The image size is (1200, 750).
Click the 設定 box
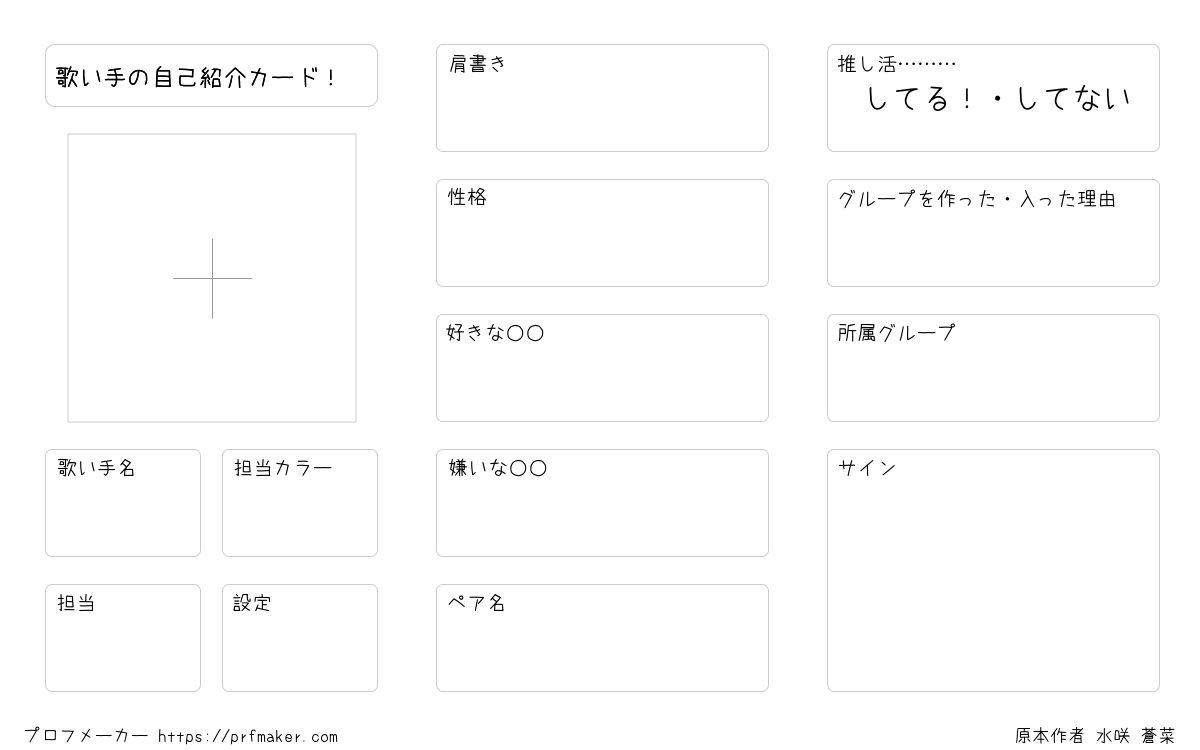coord(300,638)
